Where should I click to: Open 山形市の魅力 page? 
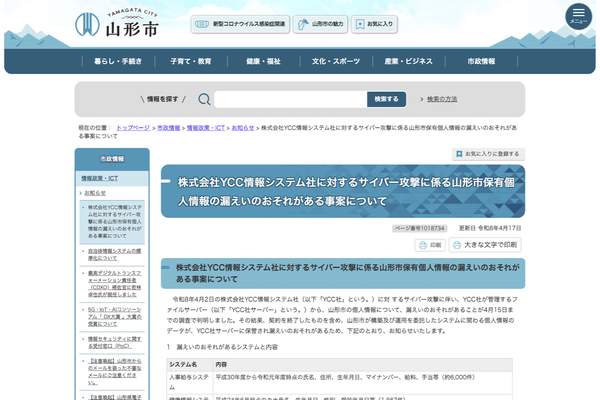[x=320, y=24]
